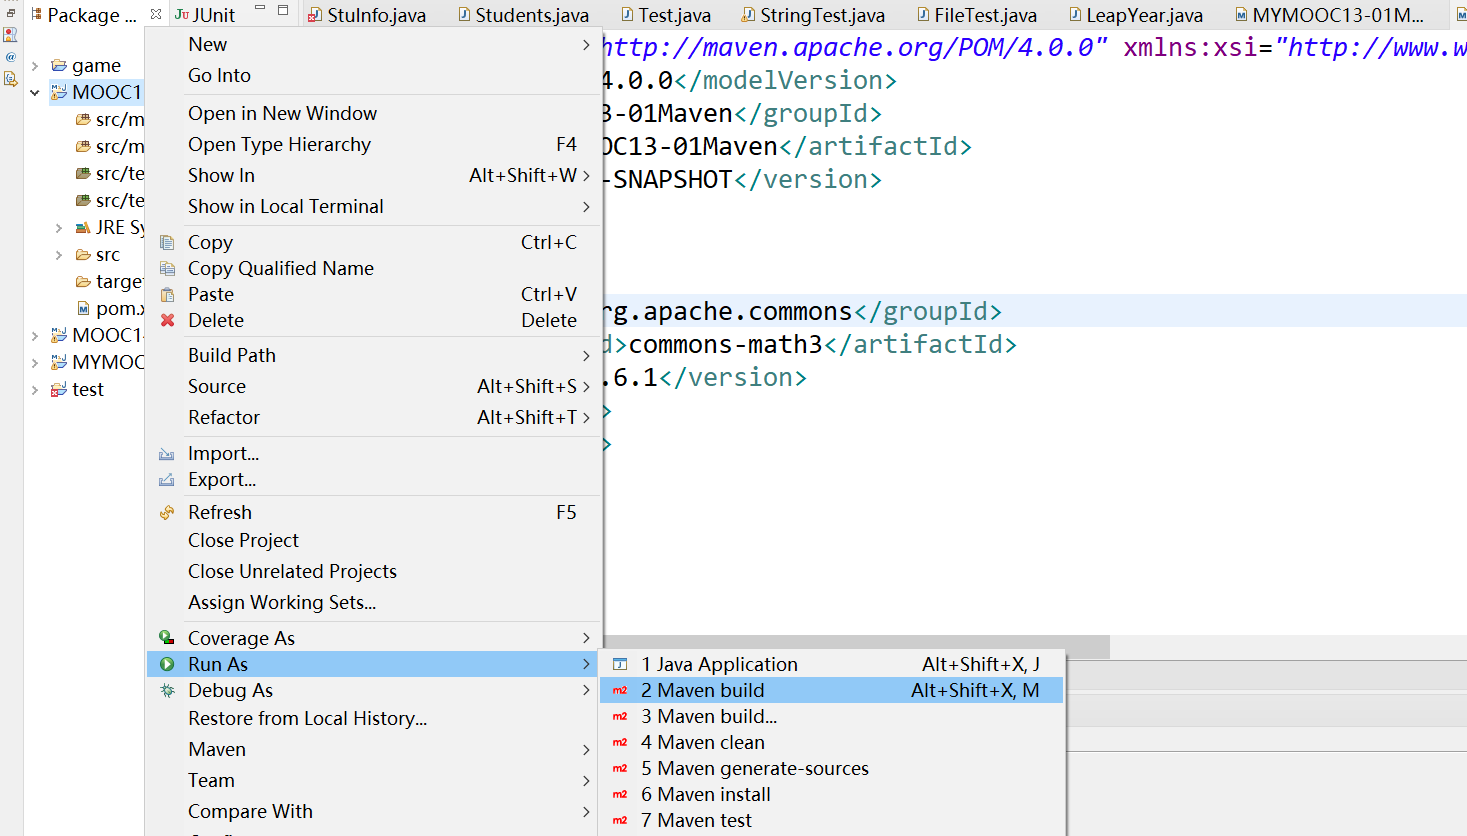
Task: Click the game project folder icon
Action: pos(59,66)
